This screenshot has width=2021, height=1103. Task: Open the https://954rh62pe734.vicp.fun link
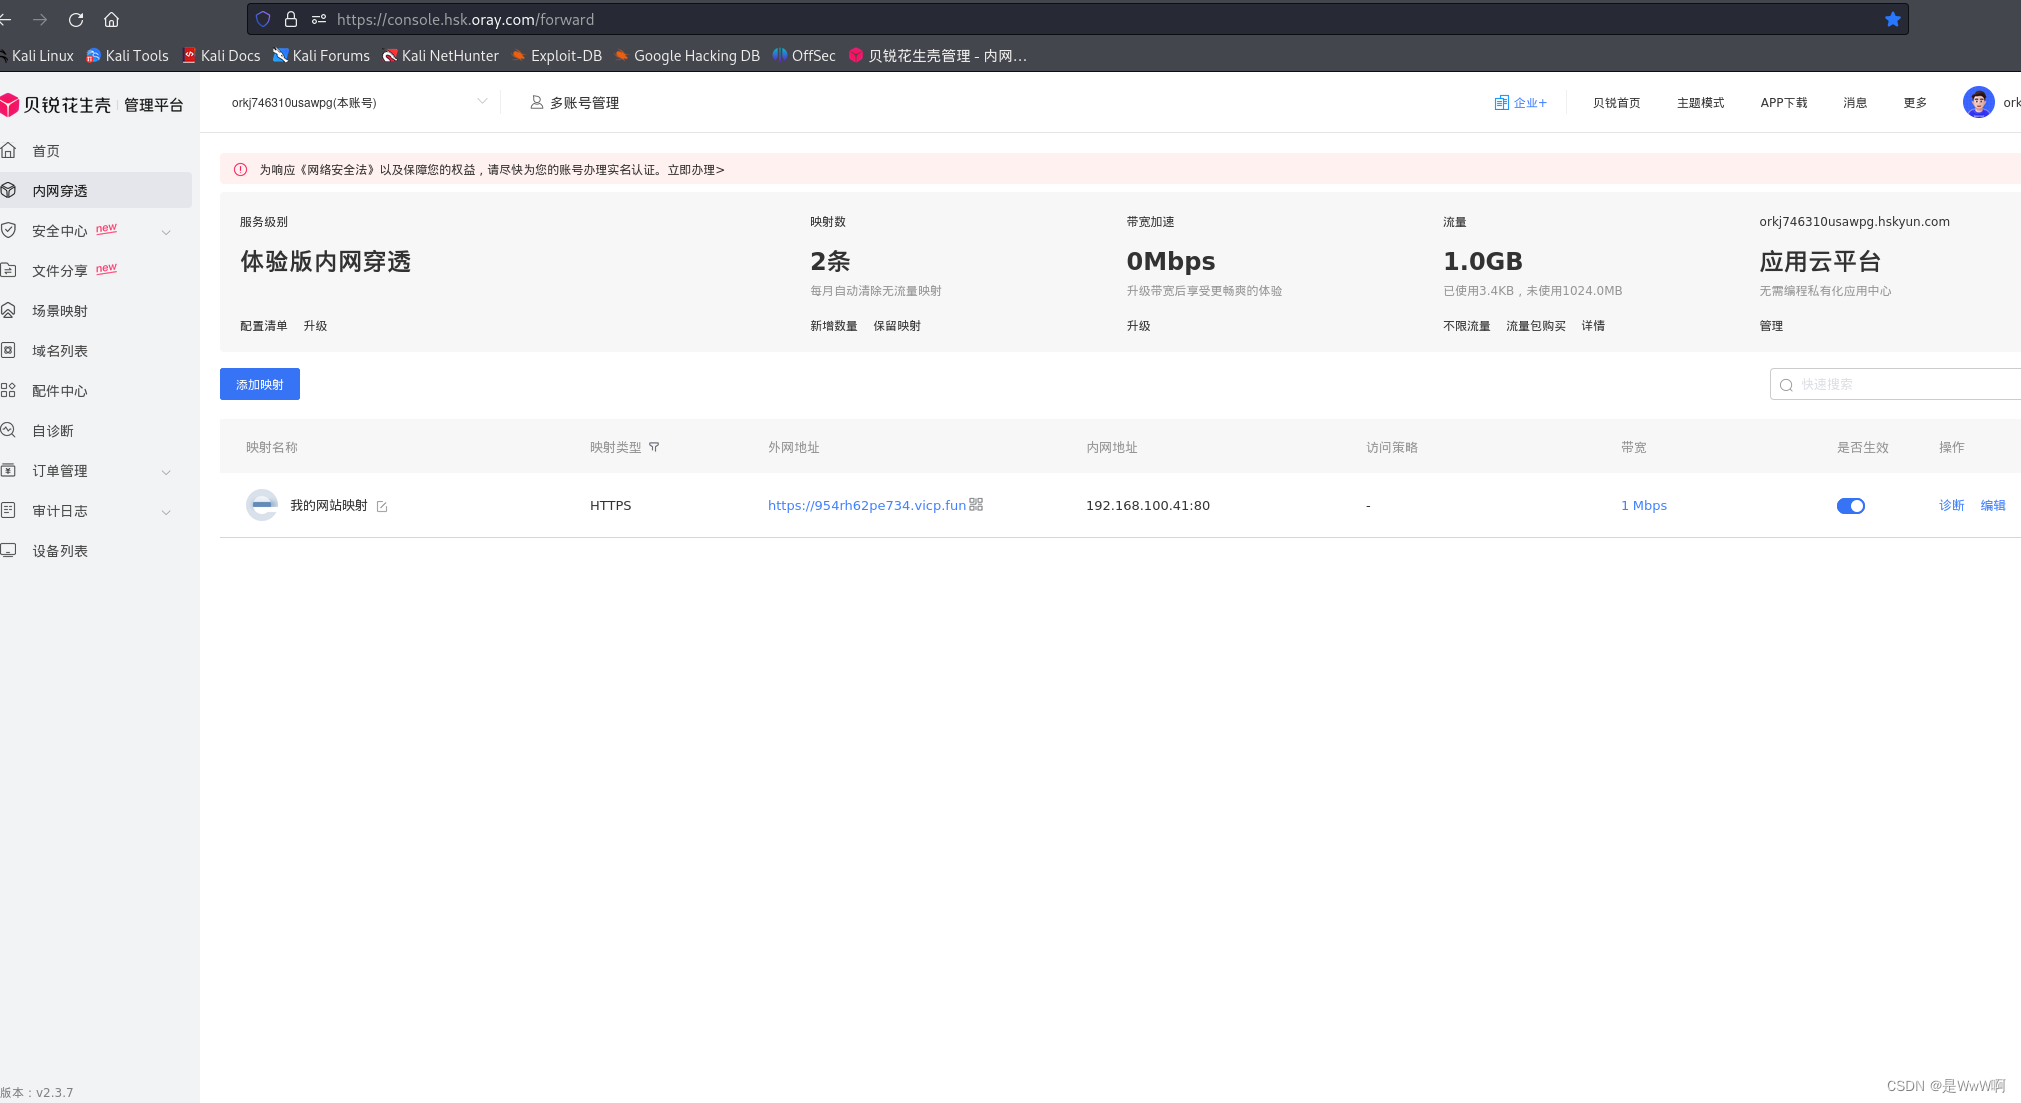[x=866, y=506]
